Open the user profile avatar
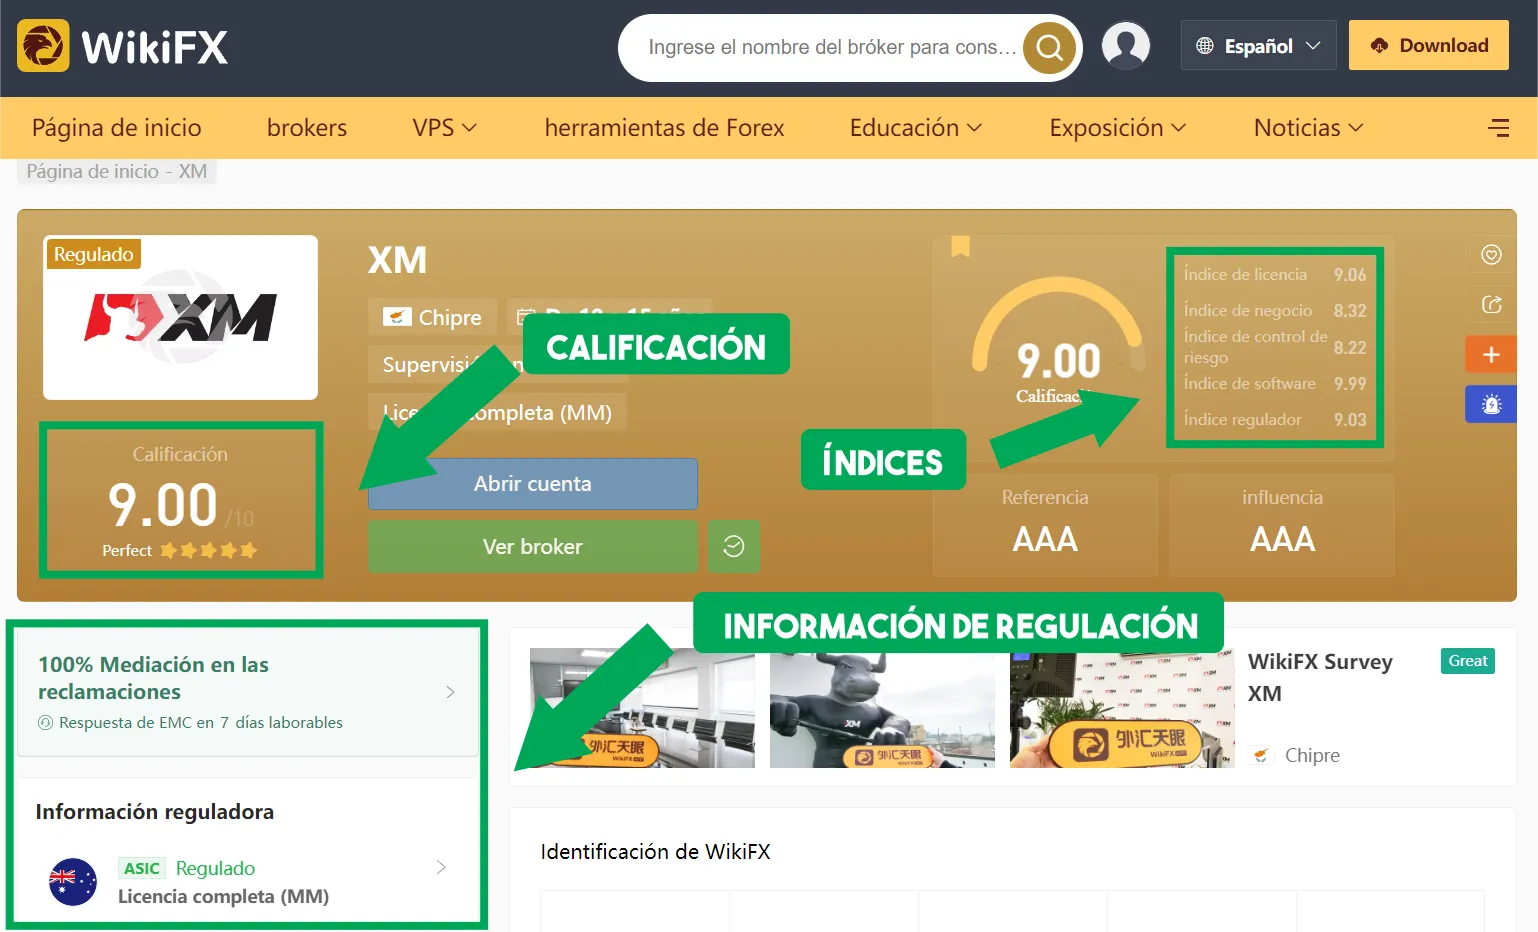This screenshot has width=1538, height=932. pos(1126,46)
